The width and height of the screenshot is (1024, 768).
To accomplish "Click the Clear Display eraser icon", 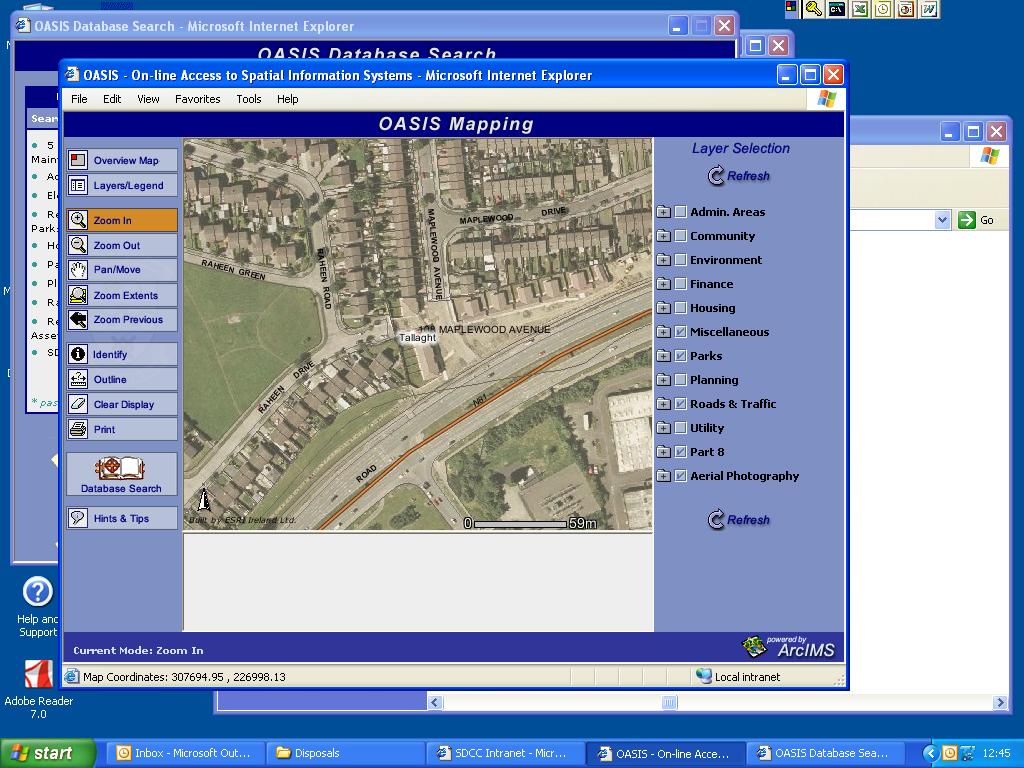I will [x=78, y=404].
